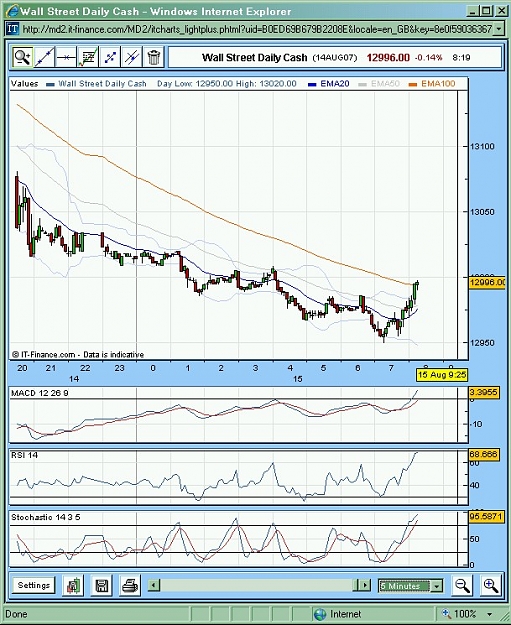Click the RSI 14 indicator label
This screenshot has height=625, width=511.
[25, 455]
